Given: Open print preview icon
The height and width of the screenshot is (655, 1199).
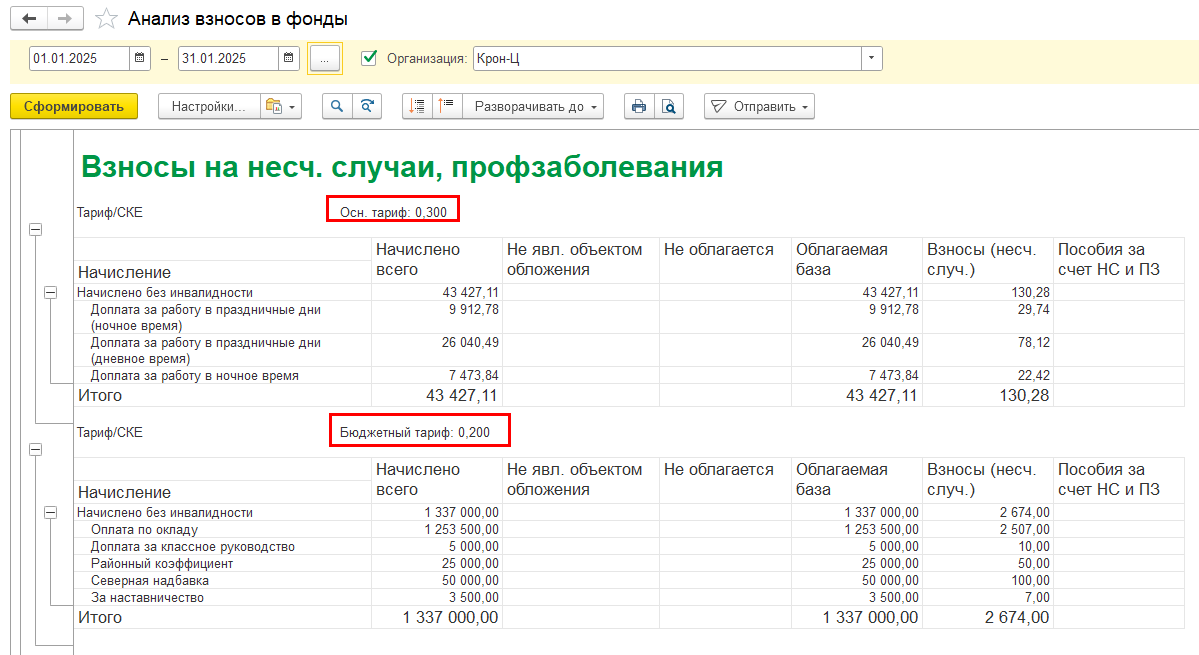Looking at the screenshot, I should [x=669, y=107].
